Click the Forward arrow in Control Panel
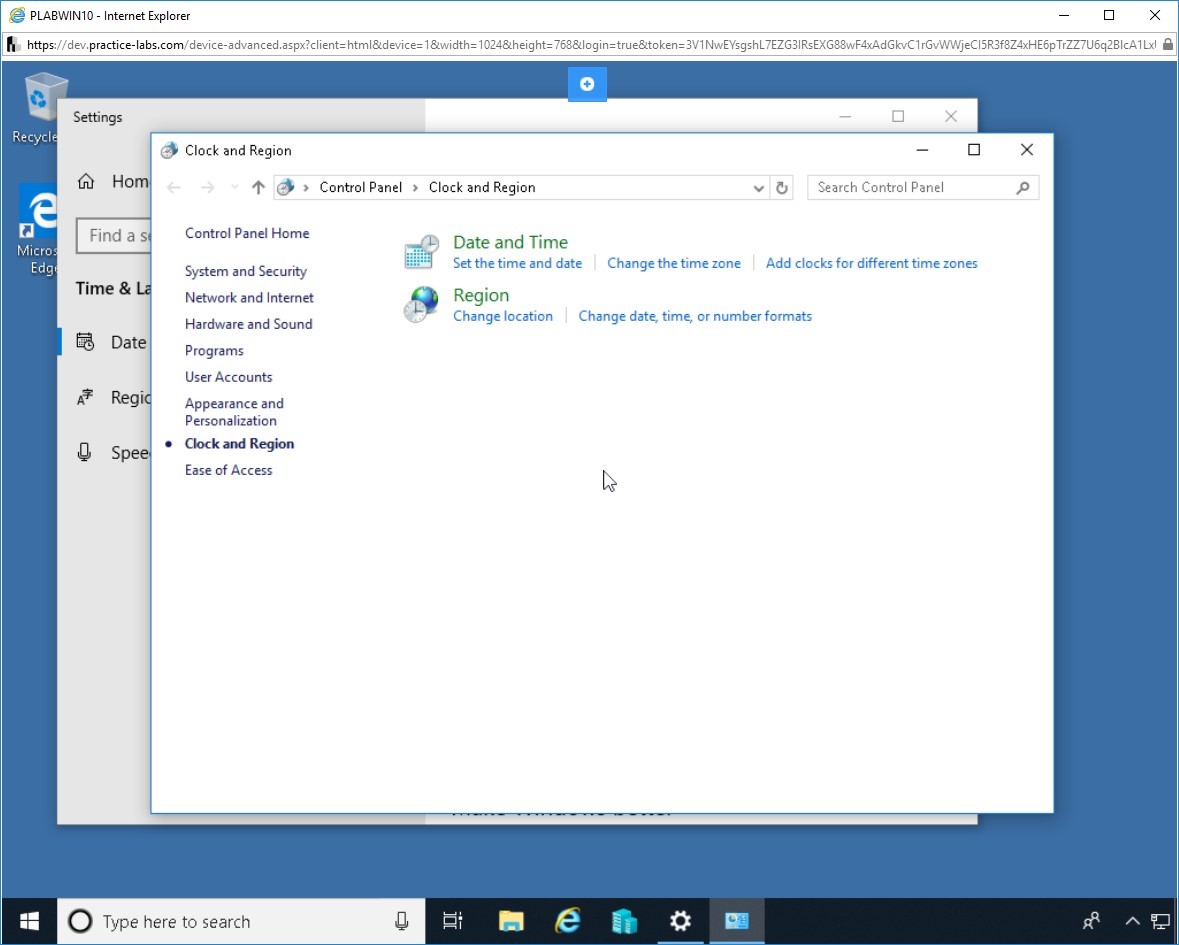This screenshot has width=1179, height=945. pos(208,187)
